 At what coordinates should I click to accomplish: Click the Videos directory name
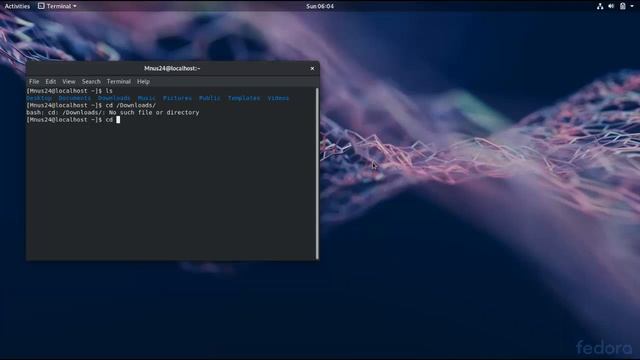tap(278, 98)
